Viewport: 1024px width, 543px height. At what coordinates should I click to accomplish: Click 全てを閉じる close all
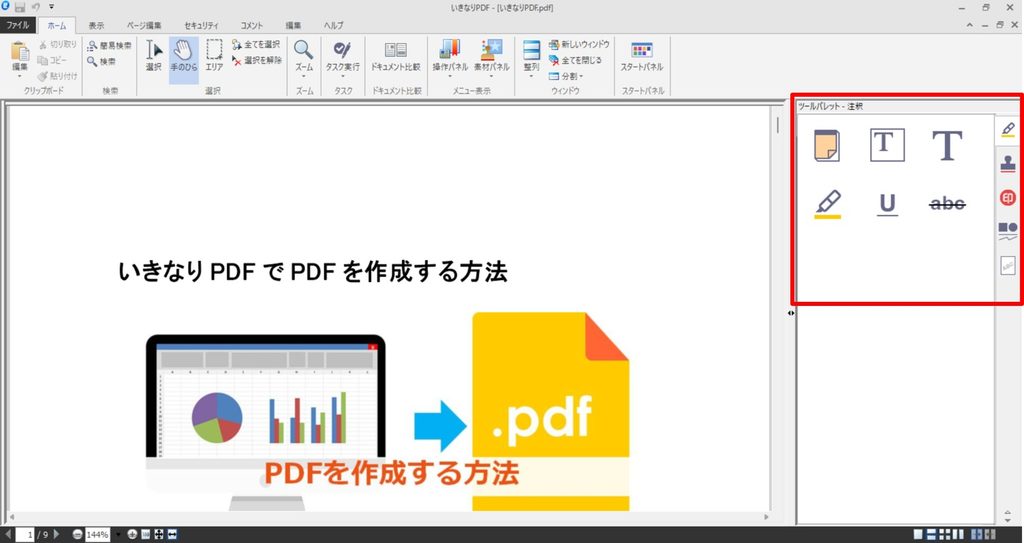point(575,60)
